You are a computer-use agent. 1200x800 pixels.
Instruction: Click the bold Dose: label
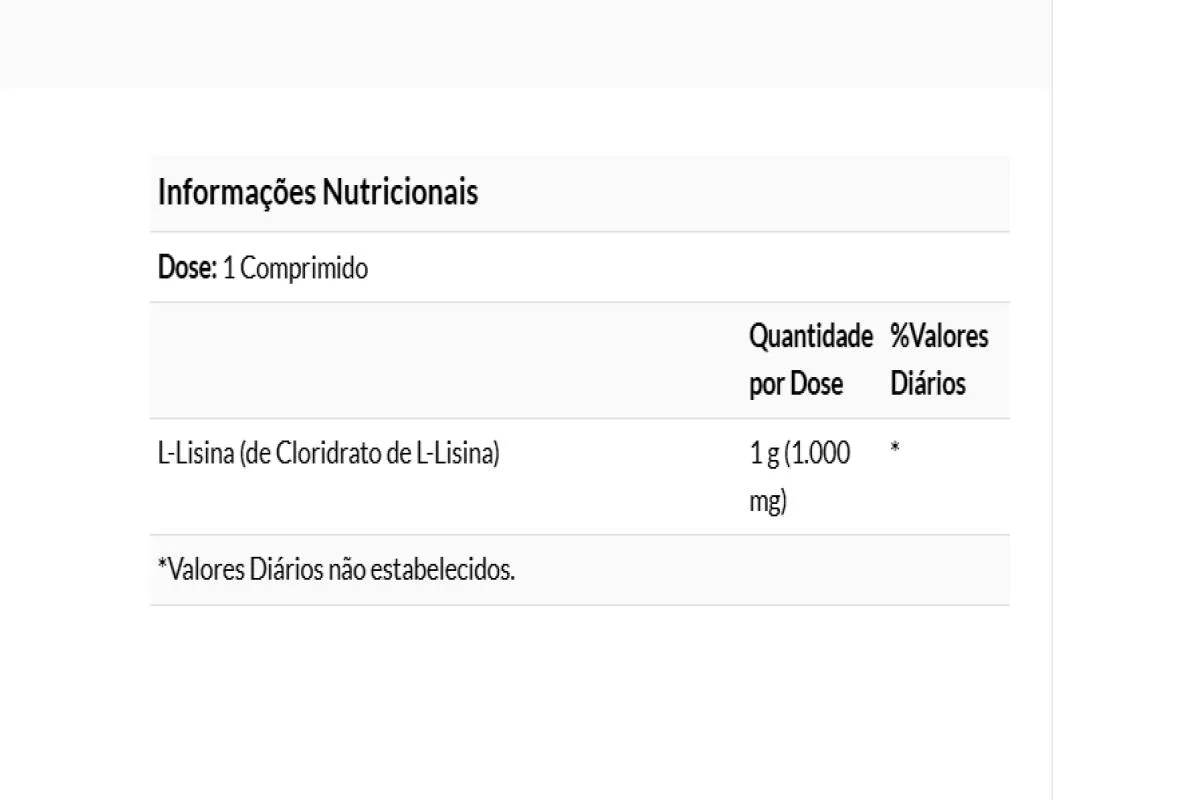187,268
